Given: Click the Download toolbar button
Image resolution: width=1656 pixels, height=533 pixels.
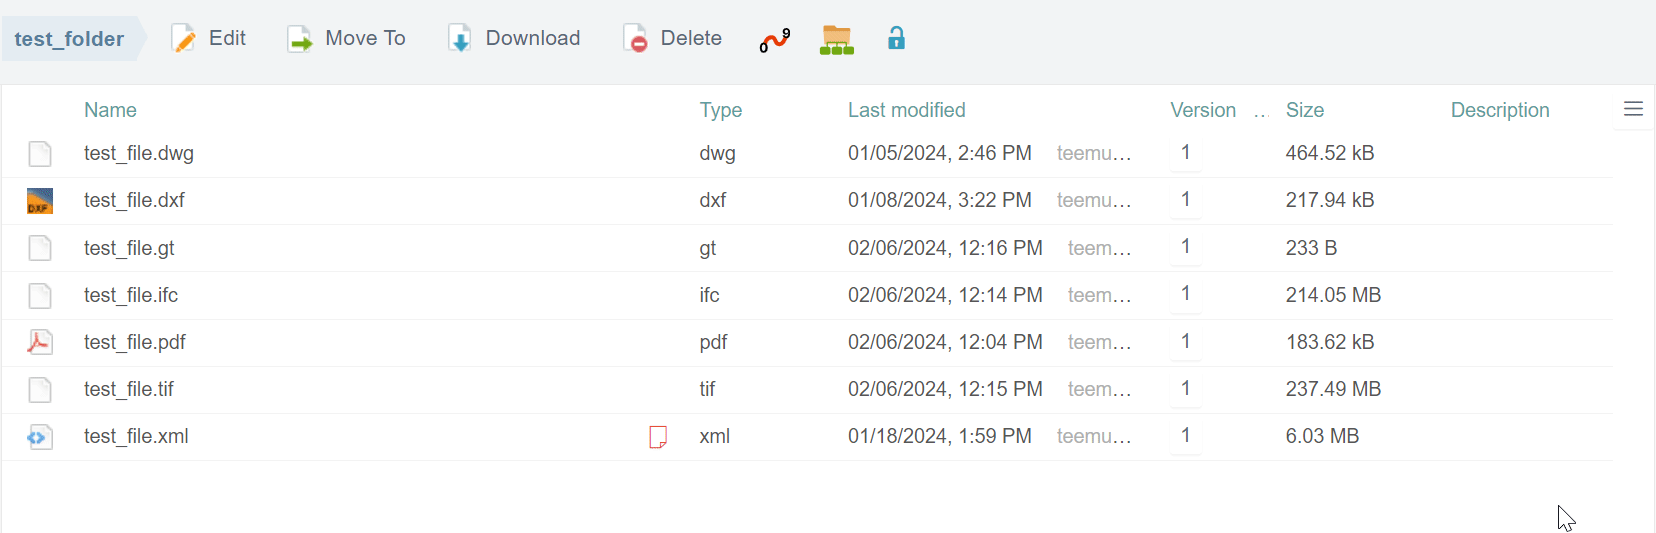Looking at the screenshot, I should pyautogui.click(x=514, y=39).
